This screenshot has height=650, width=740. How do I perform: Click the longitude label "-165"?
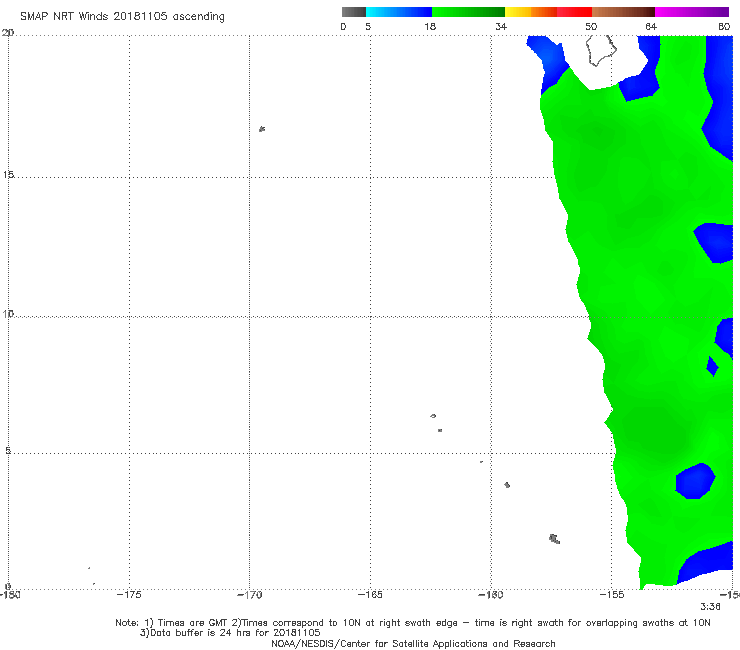point(370,595)
